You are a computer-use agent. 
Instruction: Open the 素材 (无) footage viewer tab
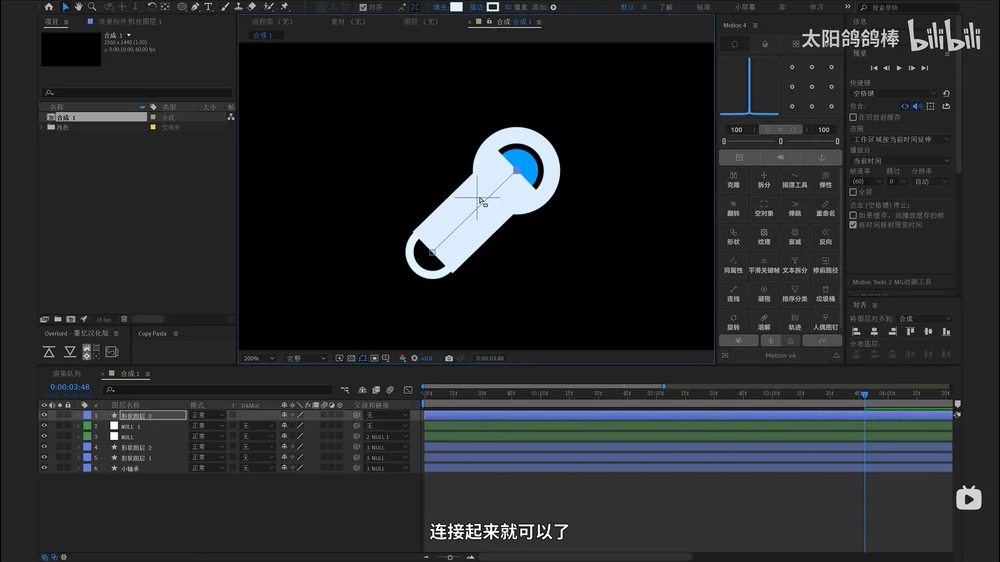pos(348,22)
